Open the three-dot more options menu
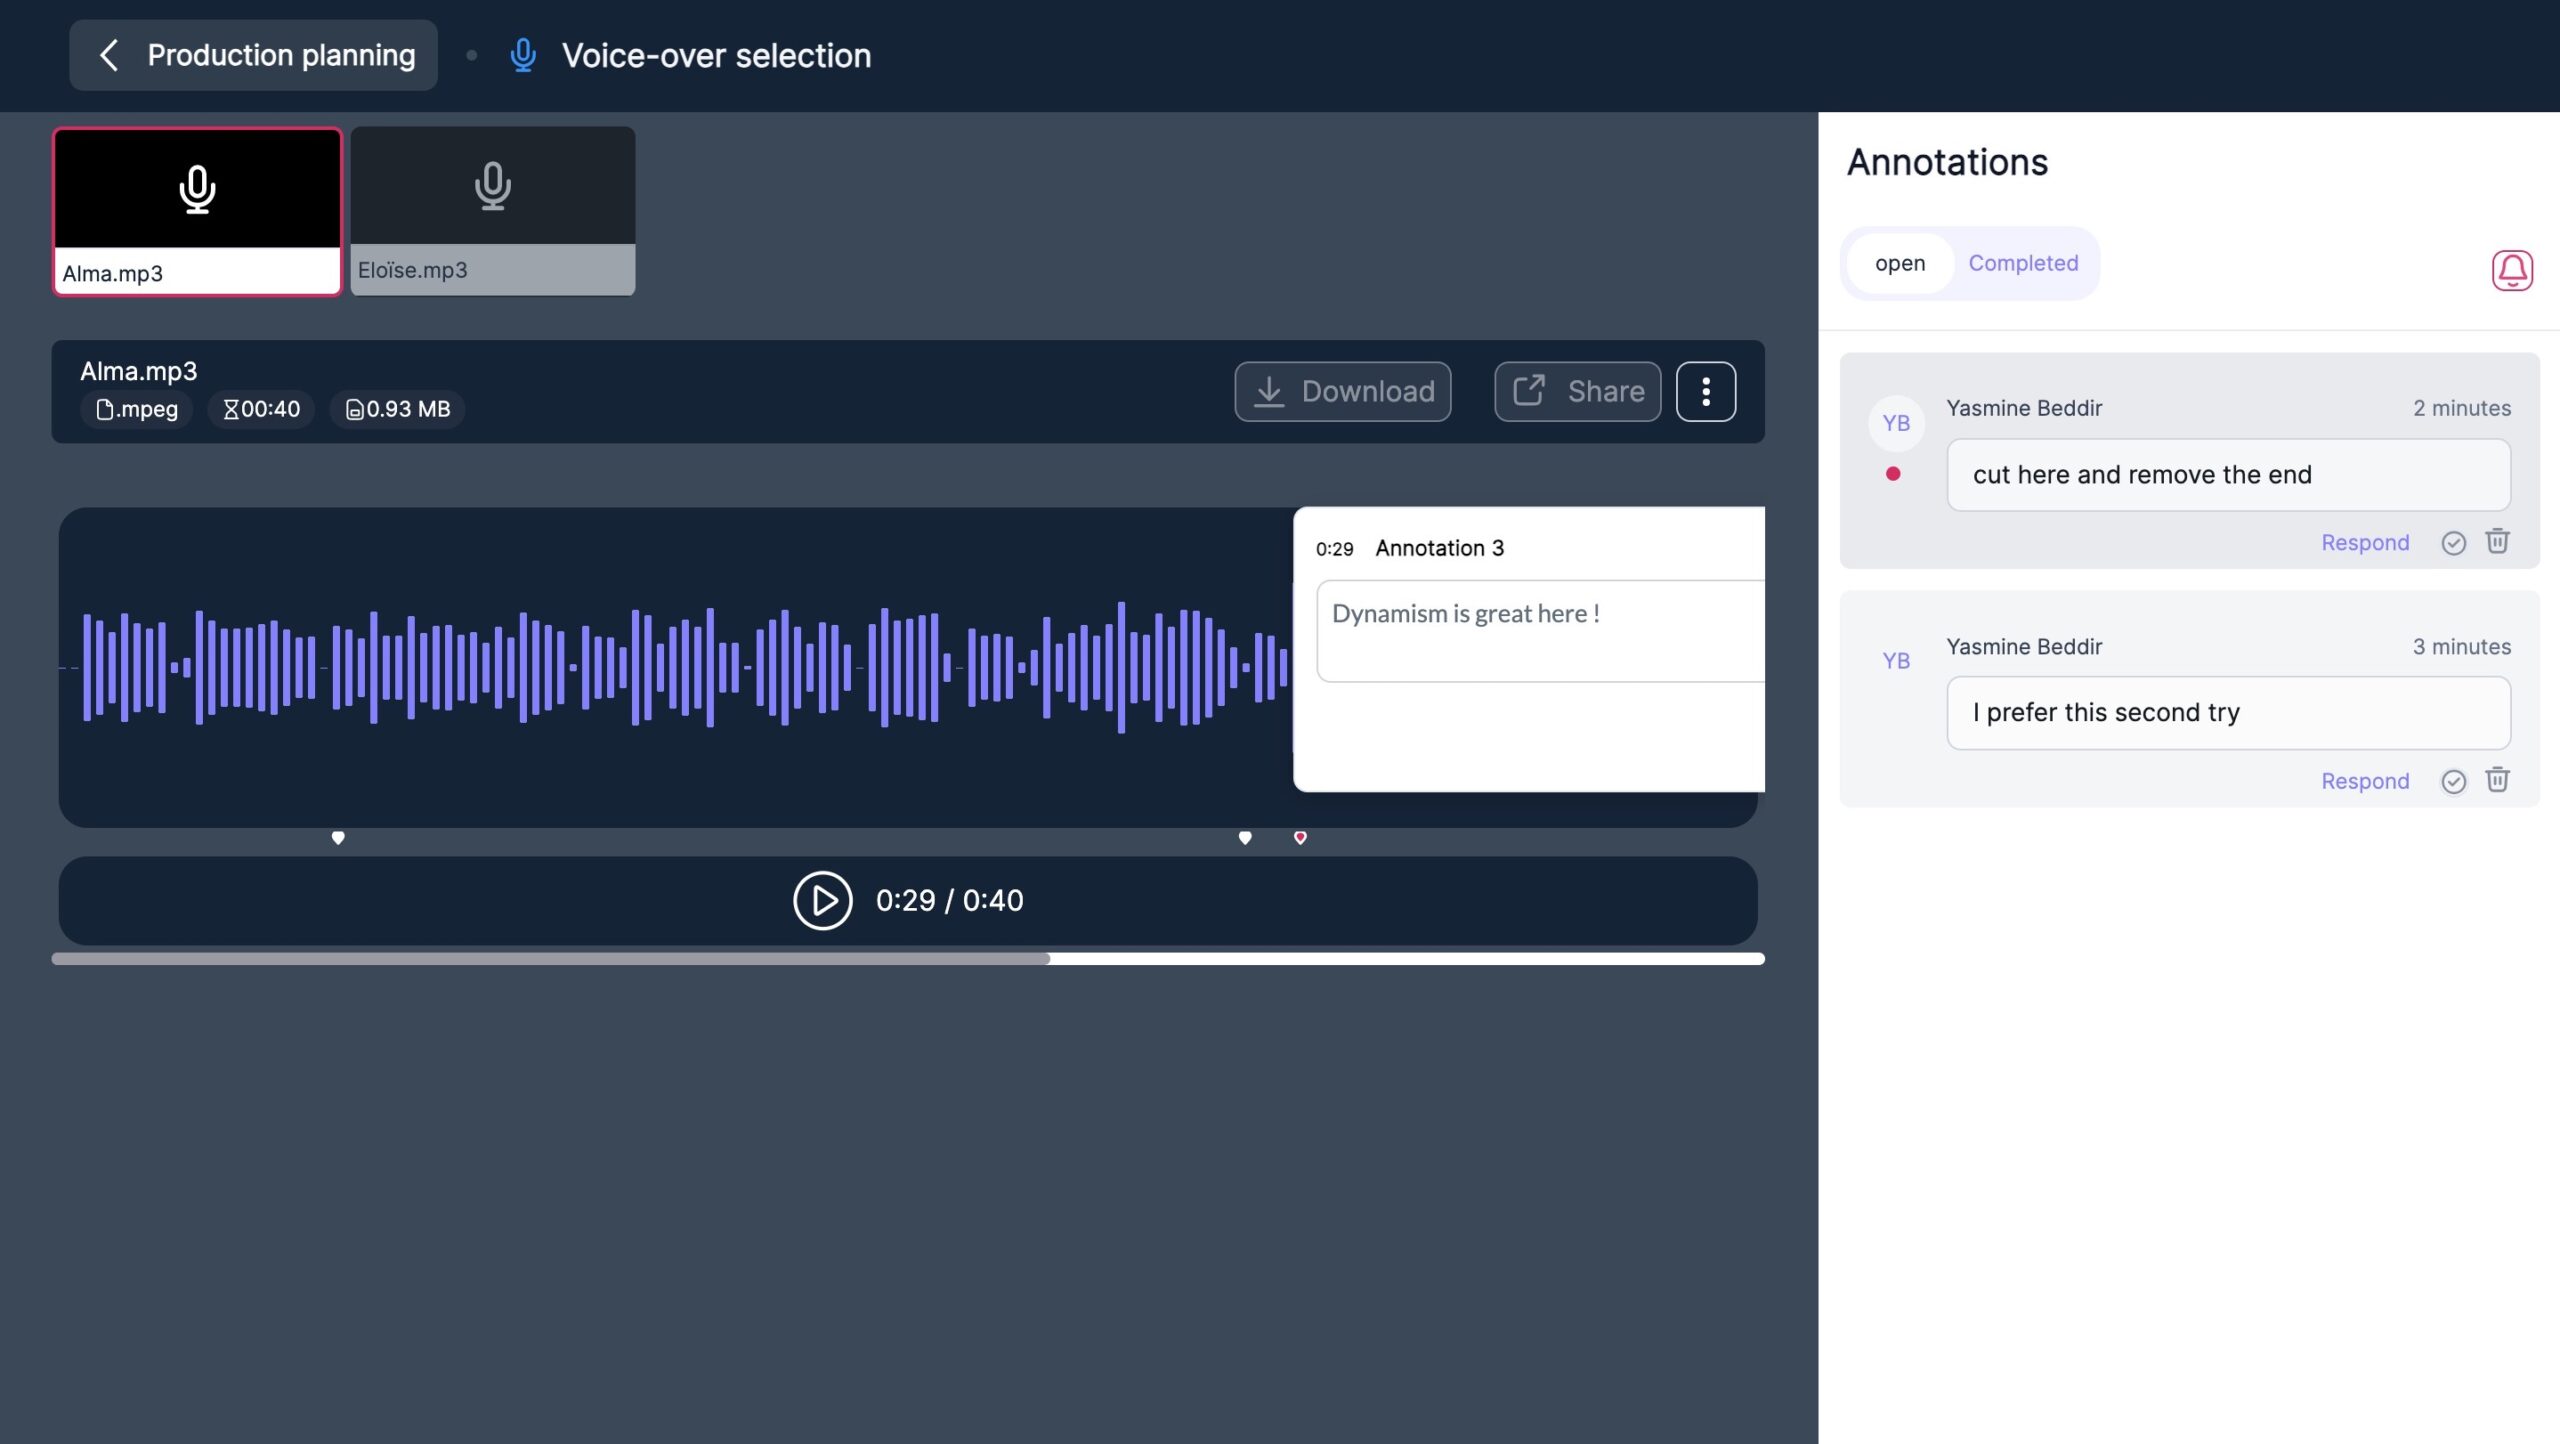2560x1444 pixels. 1705,391
